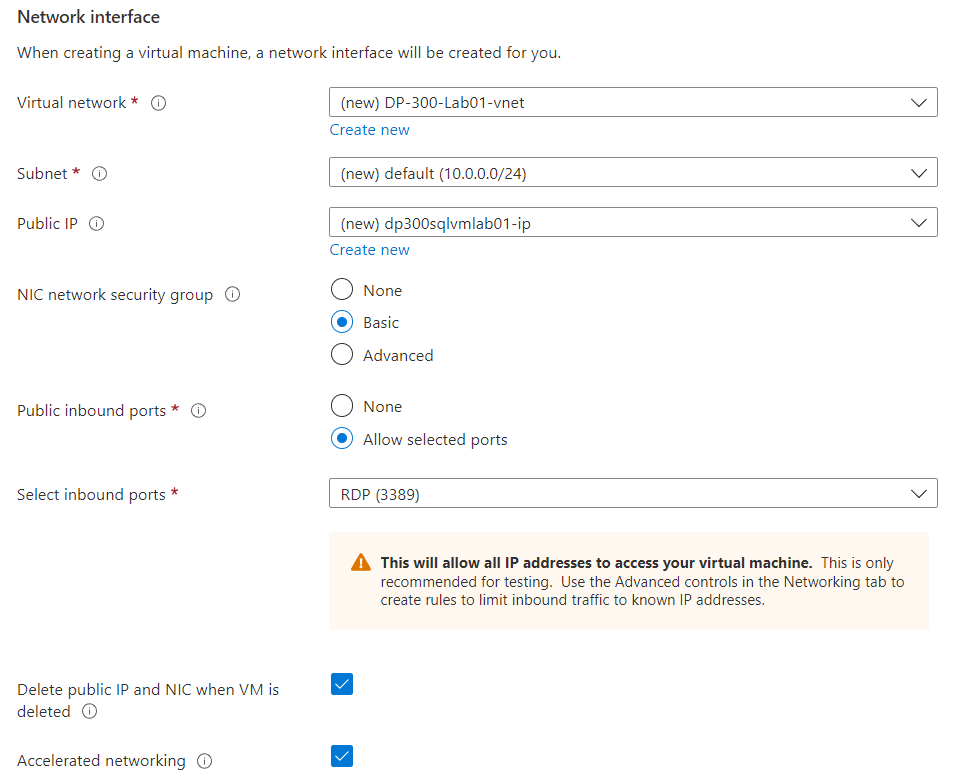Click Create new under Virtual network
Image resolution: width=955 pixels, height=779 pixels.
click(x=369, y=130)
